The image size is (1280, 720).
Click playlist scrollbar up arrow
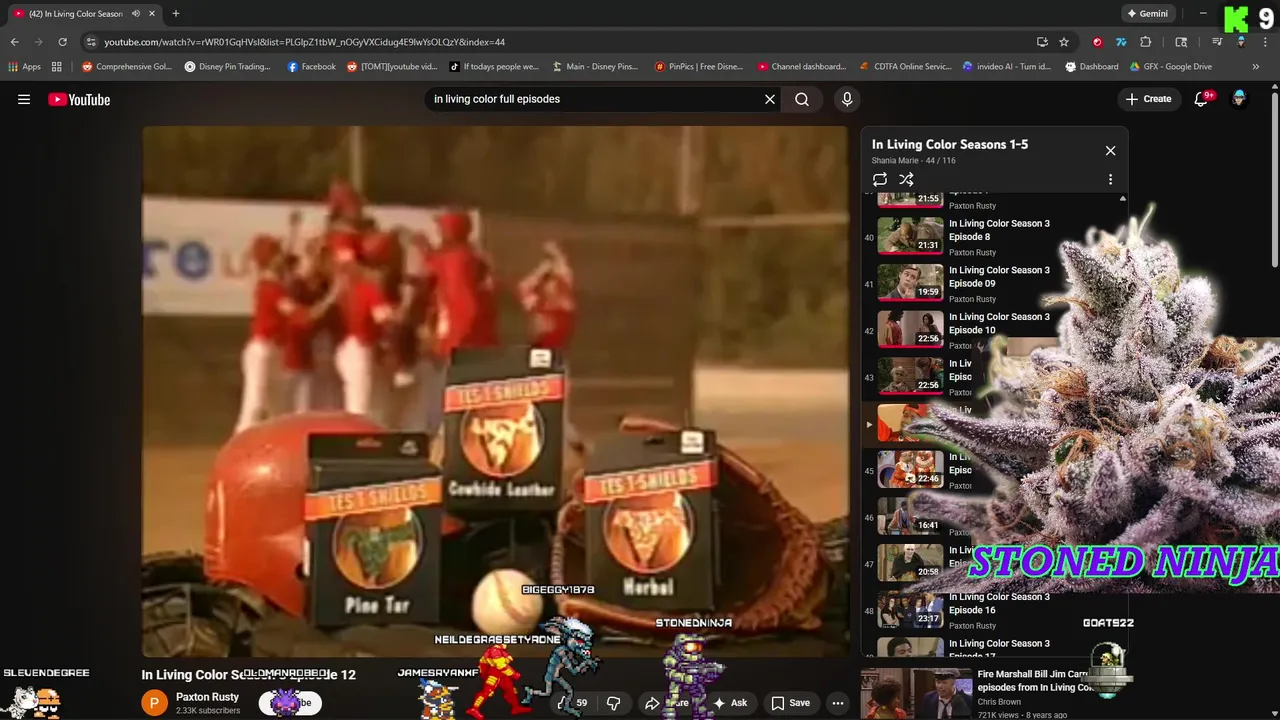coord(1122,199)
